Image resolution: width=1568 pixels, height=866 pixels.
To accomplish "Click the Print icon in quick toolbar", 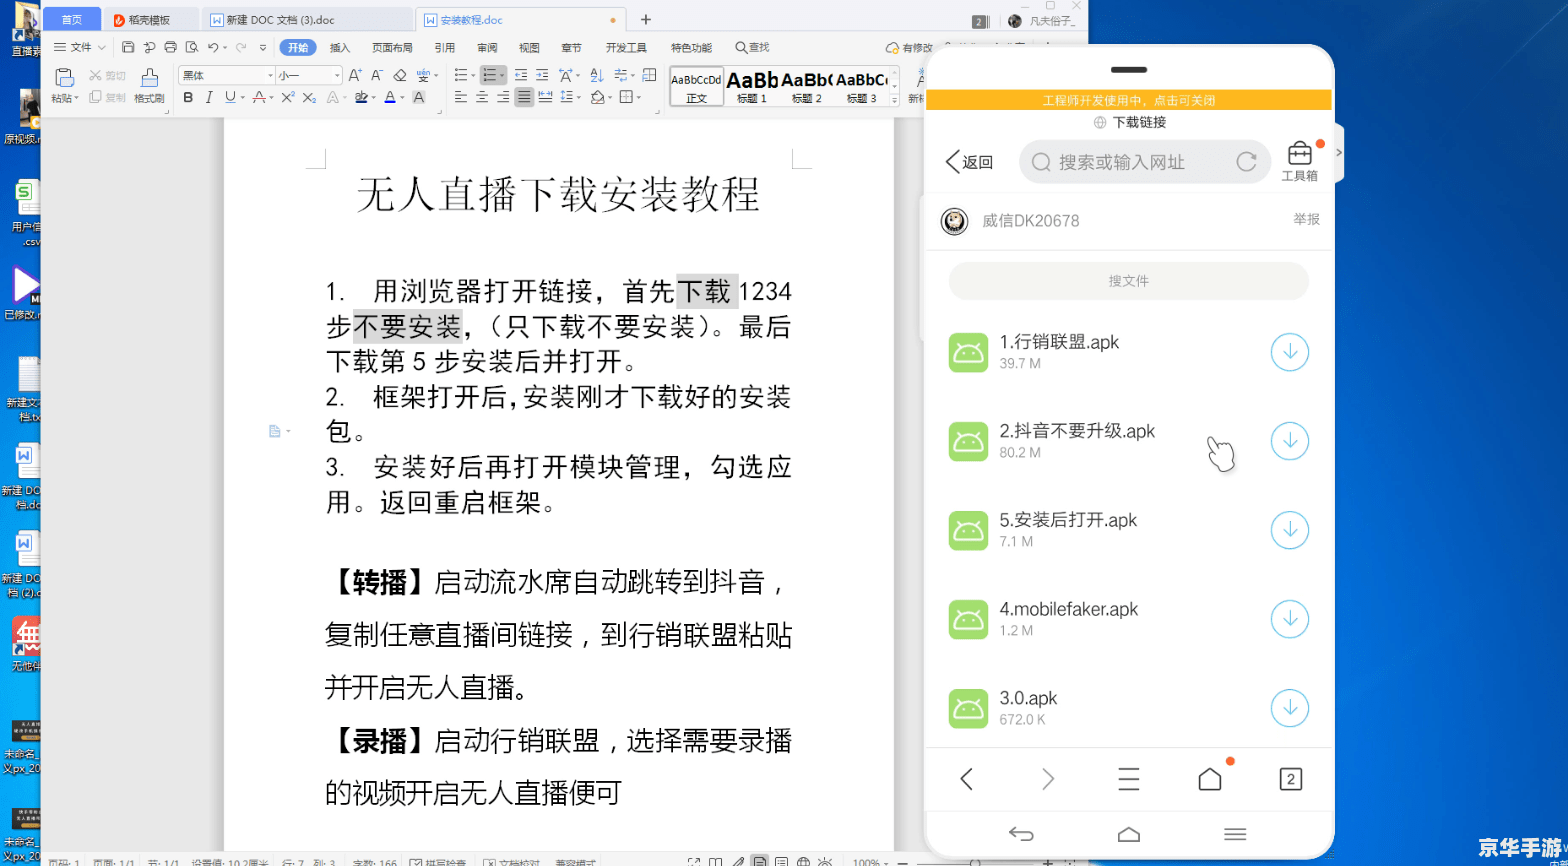I will coord(170,47).
